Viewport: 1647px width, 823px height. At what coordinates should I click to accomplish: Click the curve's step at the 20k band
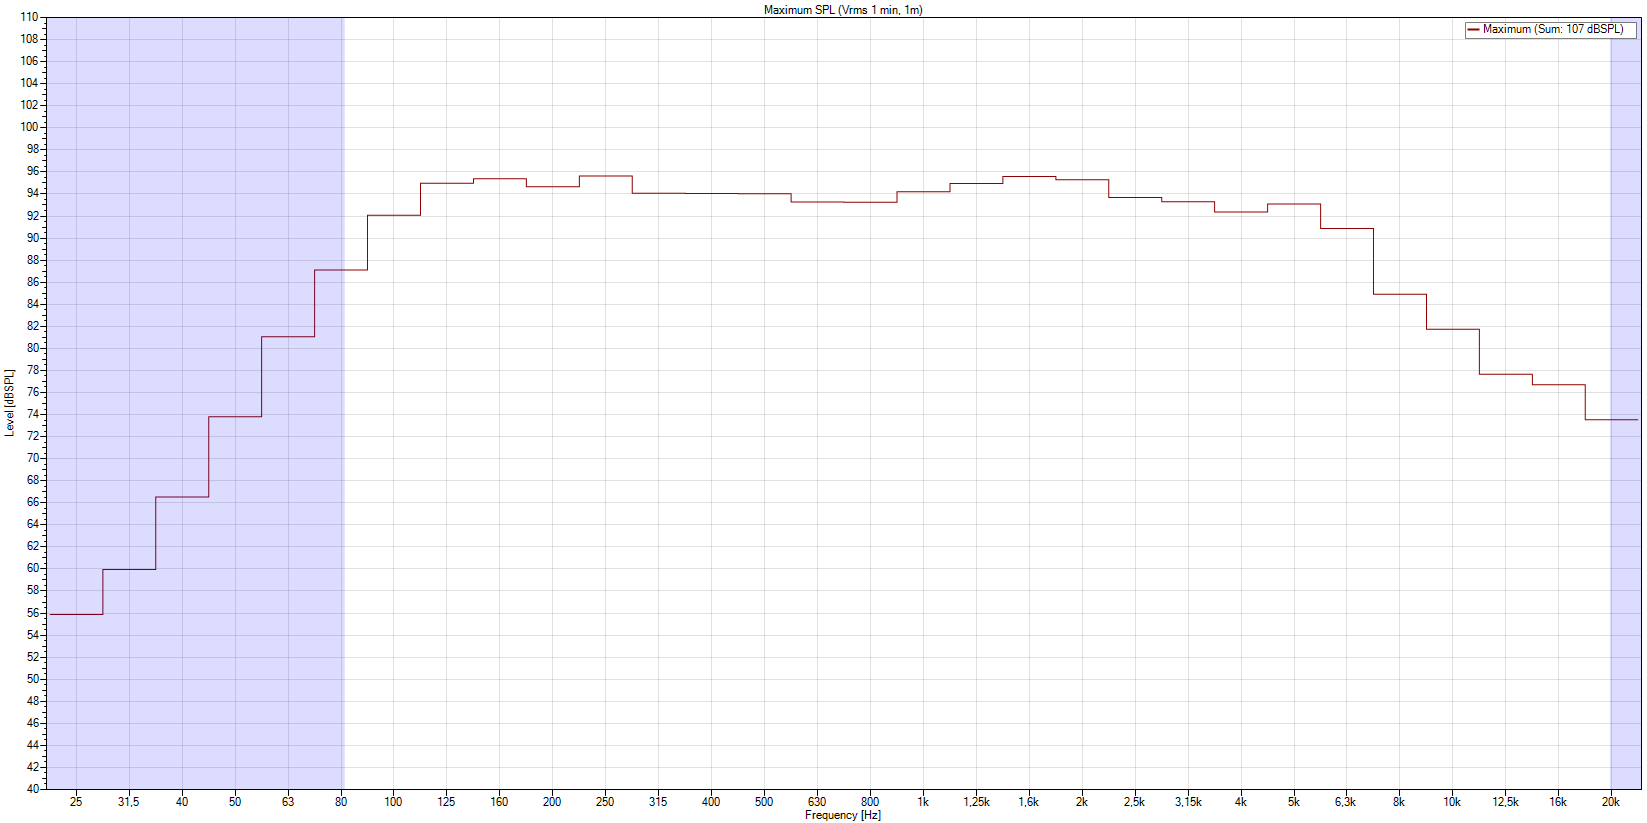pyautogui.click(x=1611, y=420)
